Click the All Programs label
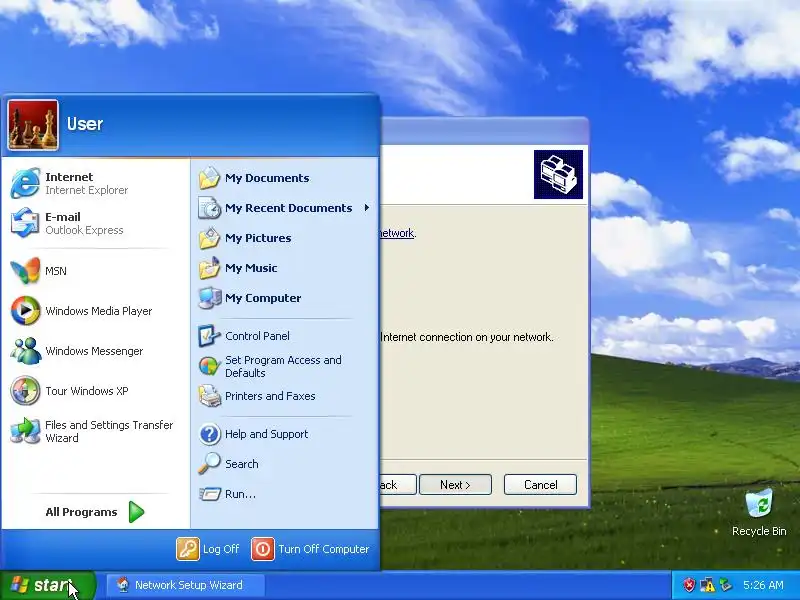Viewport: 800px width, 600px height. pos(81,512)
